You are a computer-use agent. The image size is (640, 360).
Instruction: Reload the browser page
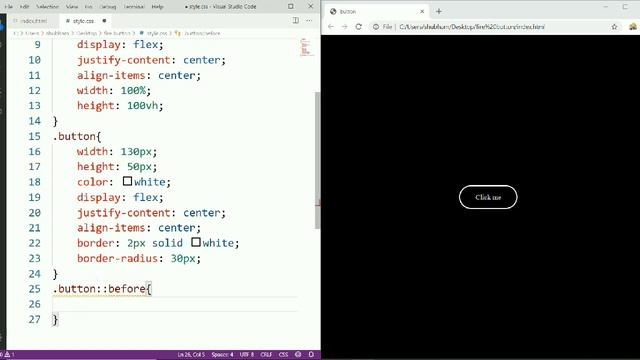coord(359,27)
